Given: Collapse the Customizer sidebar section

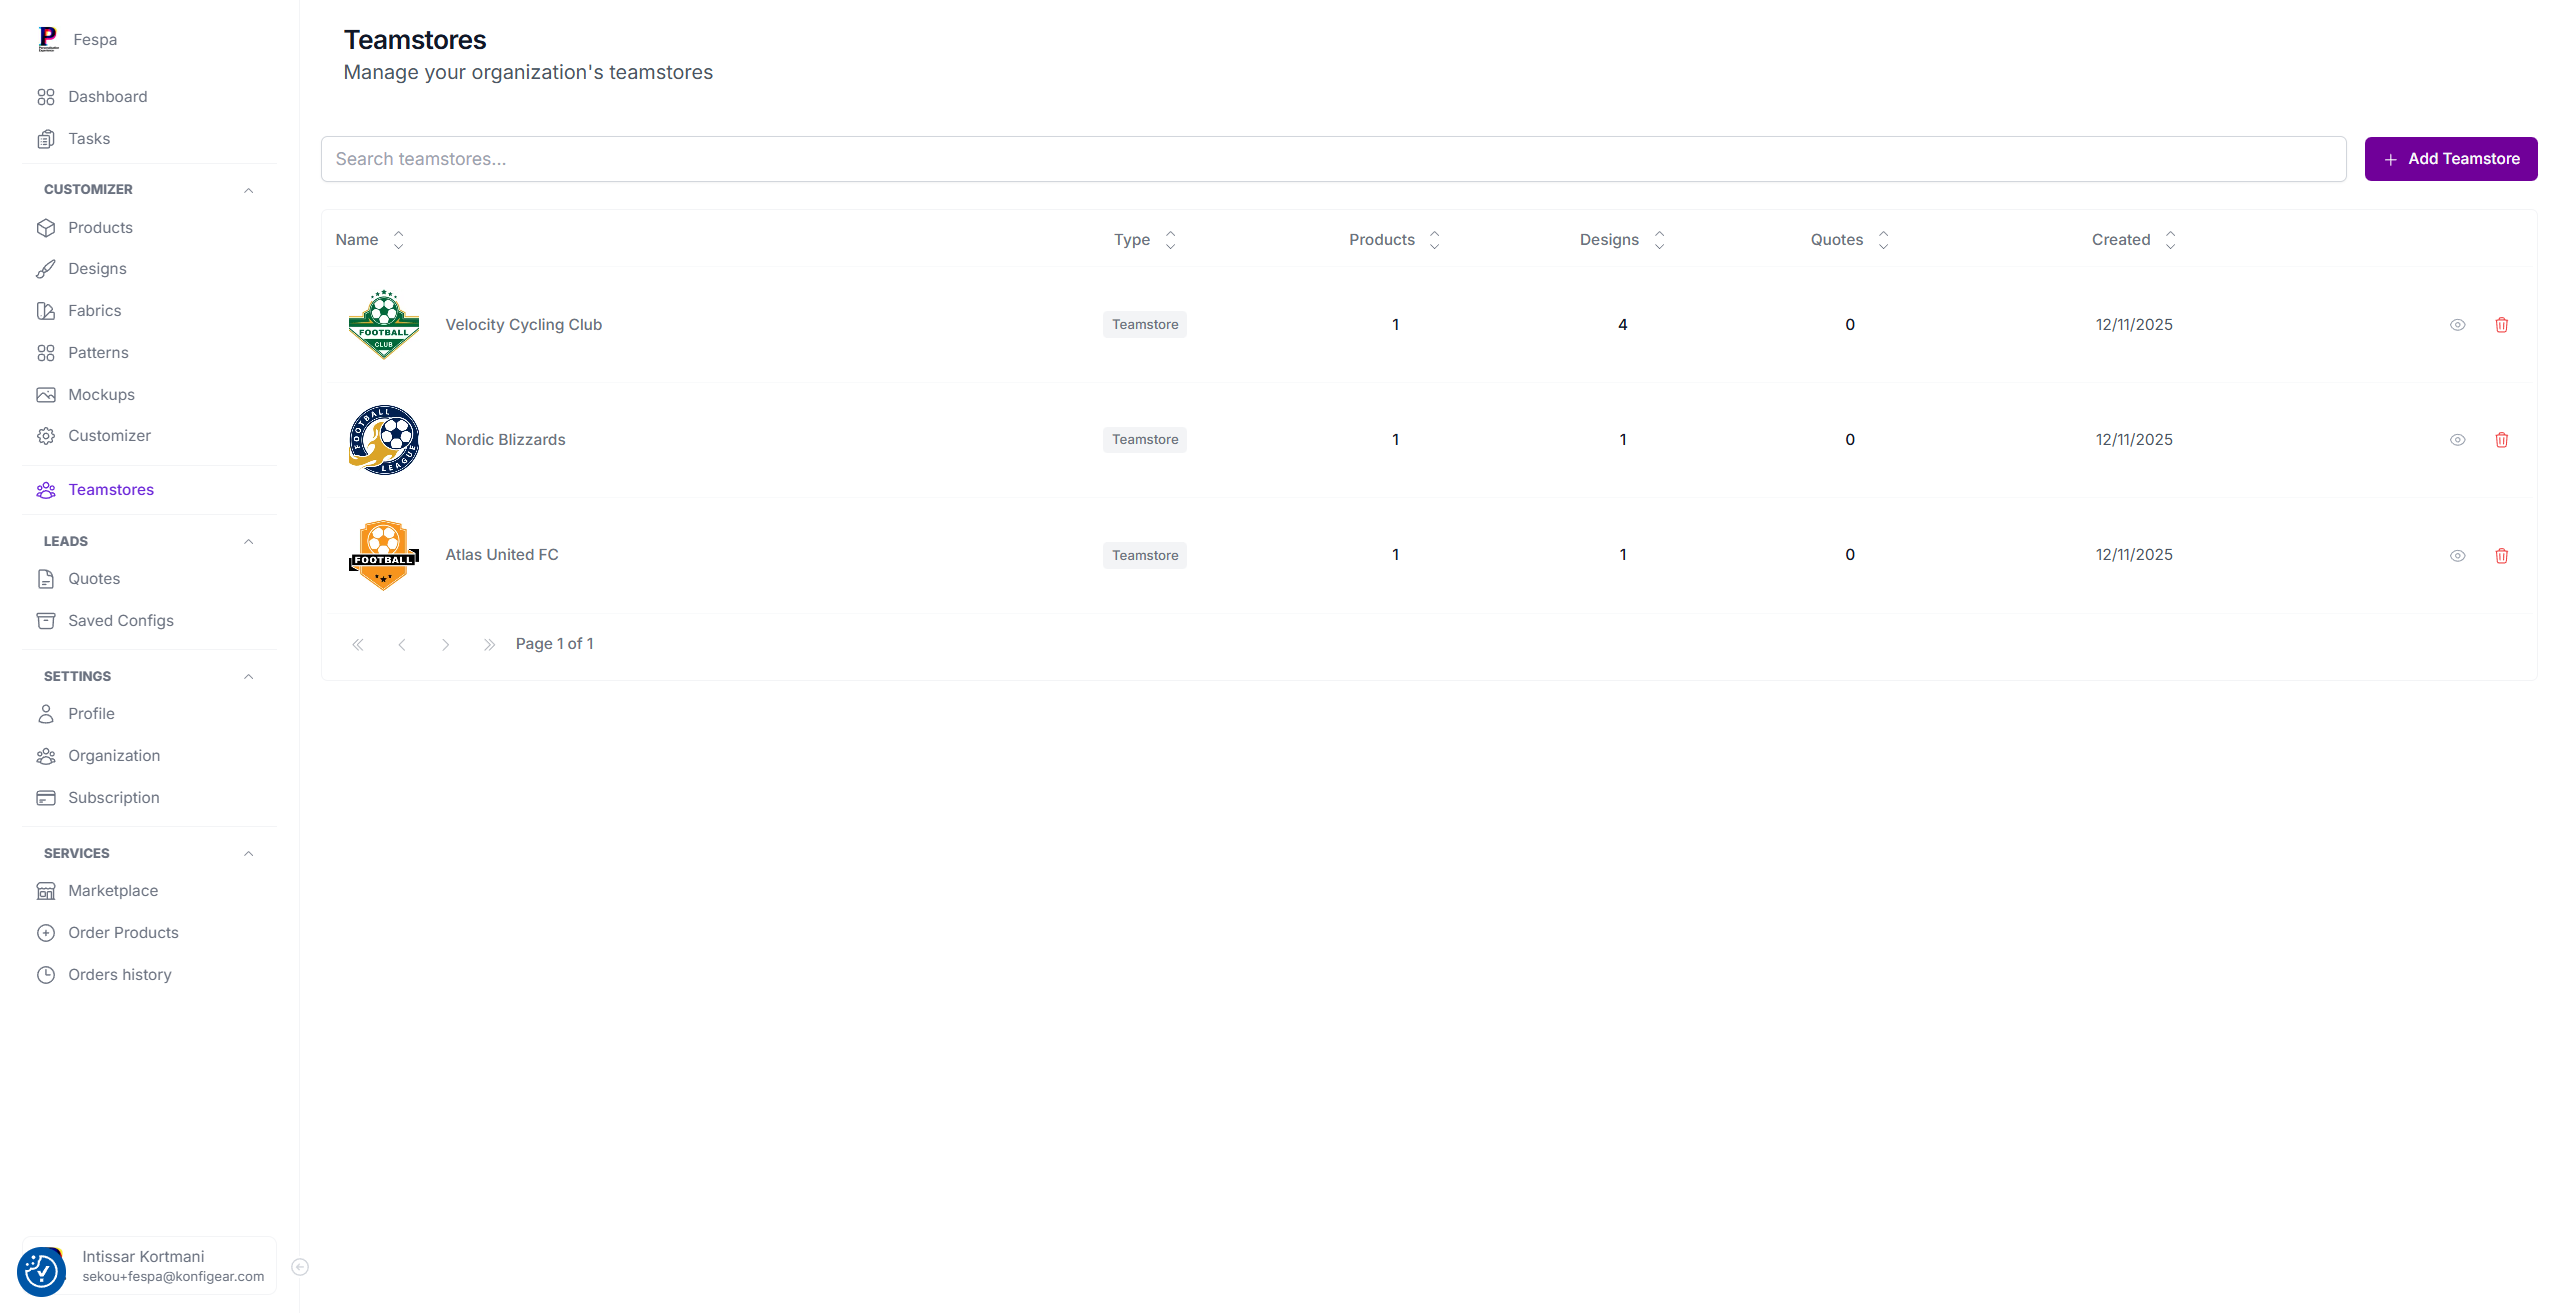Looking at the screenshot, I should [x=248, y=190].
